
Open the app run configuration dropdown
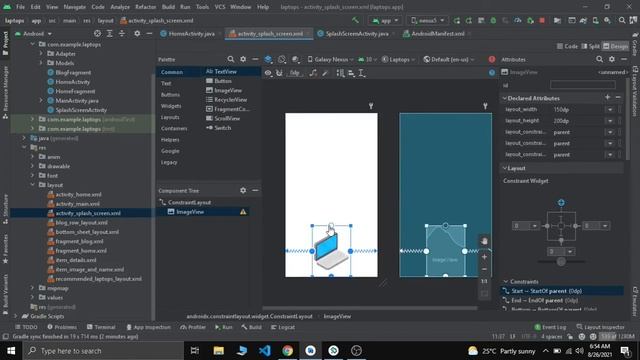tap(385, 20)
